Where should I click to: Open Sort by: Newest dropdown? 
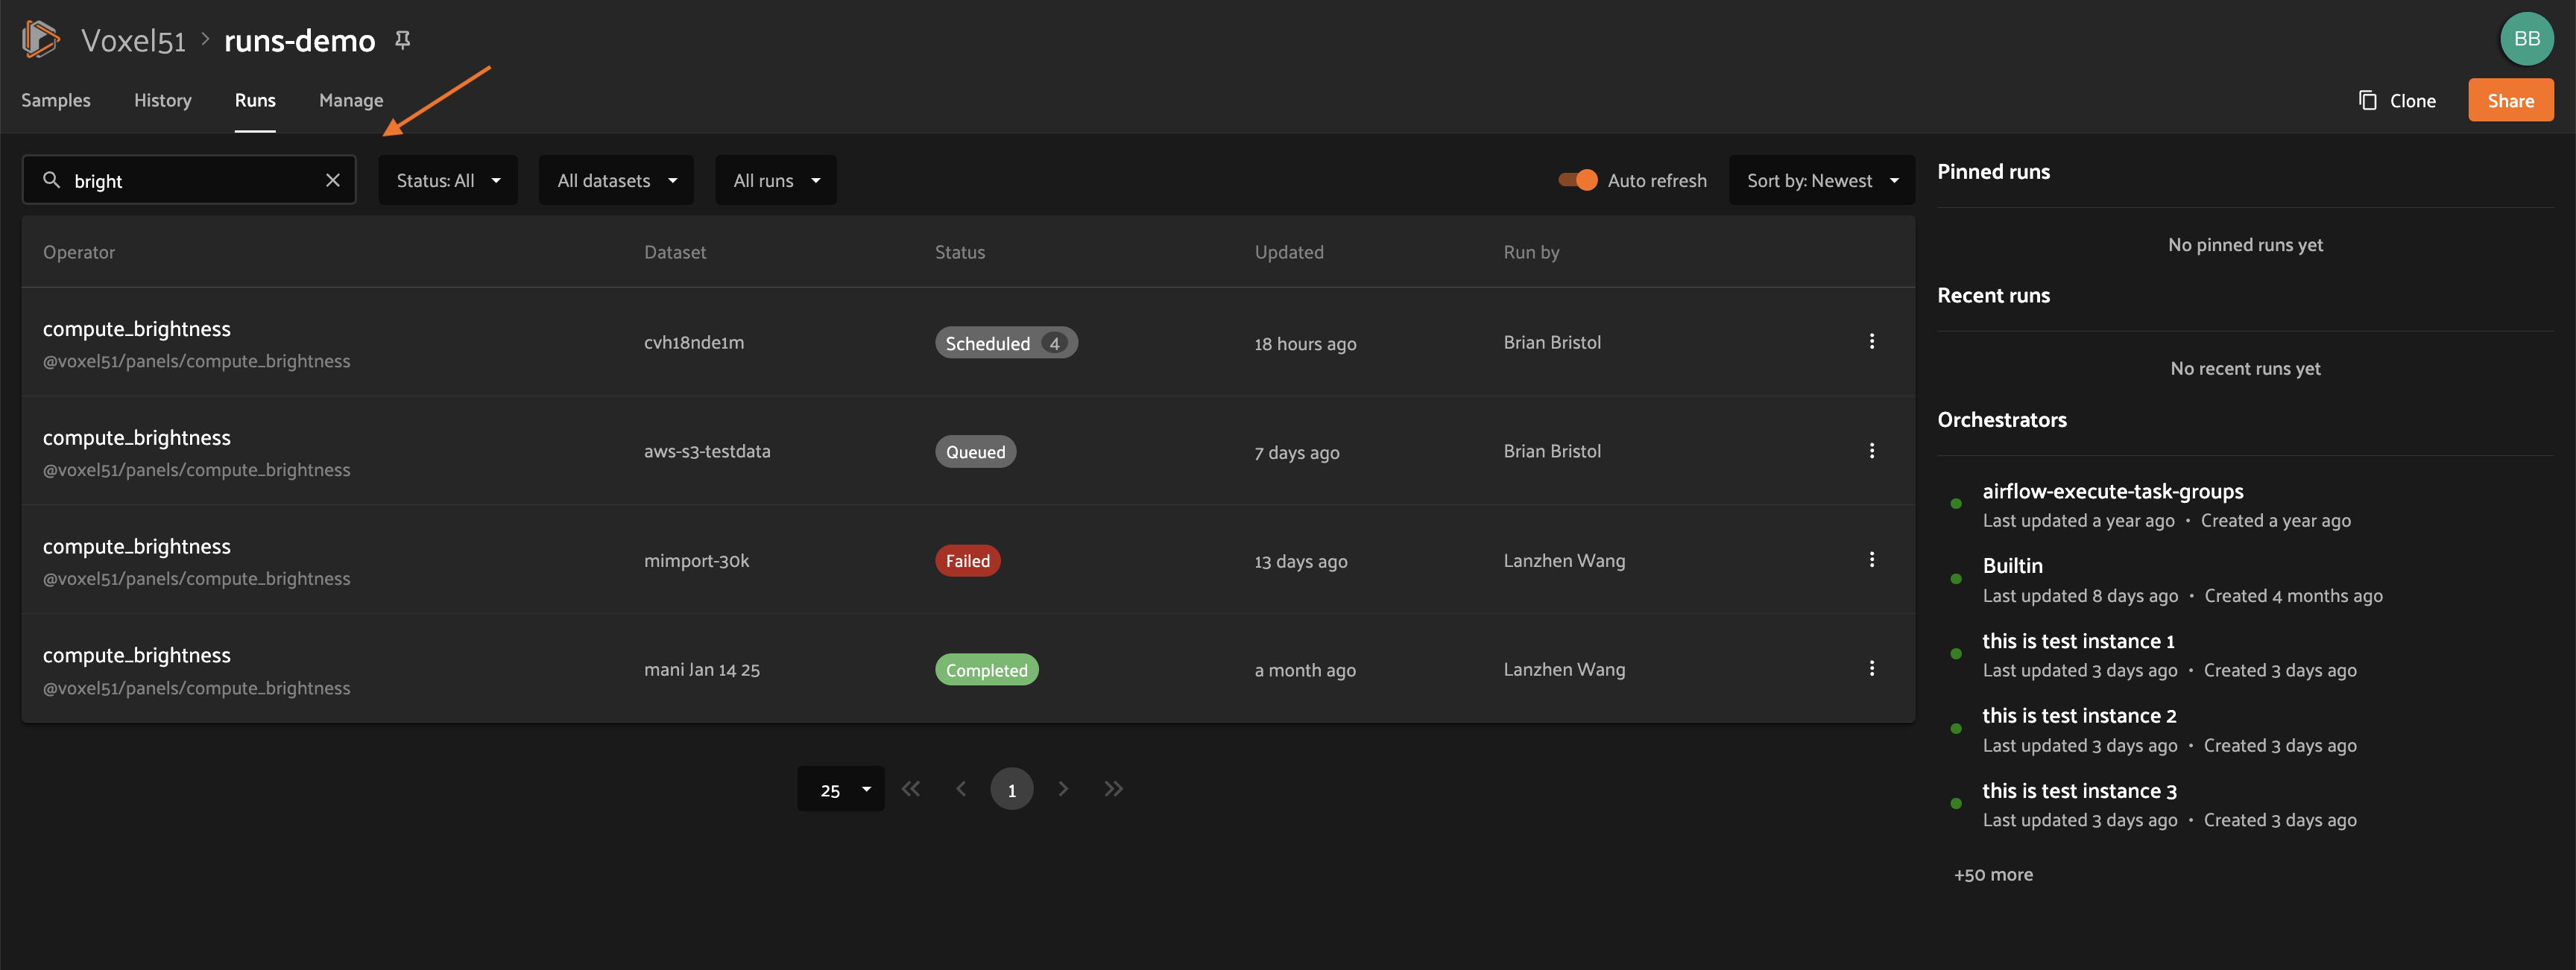[x=1821, y=180]
